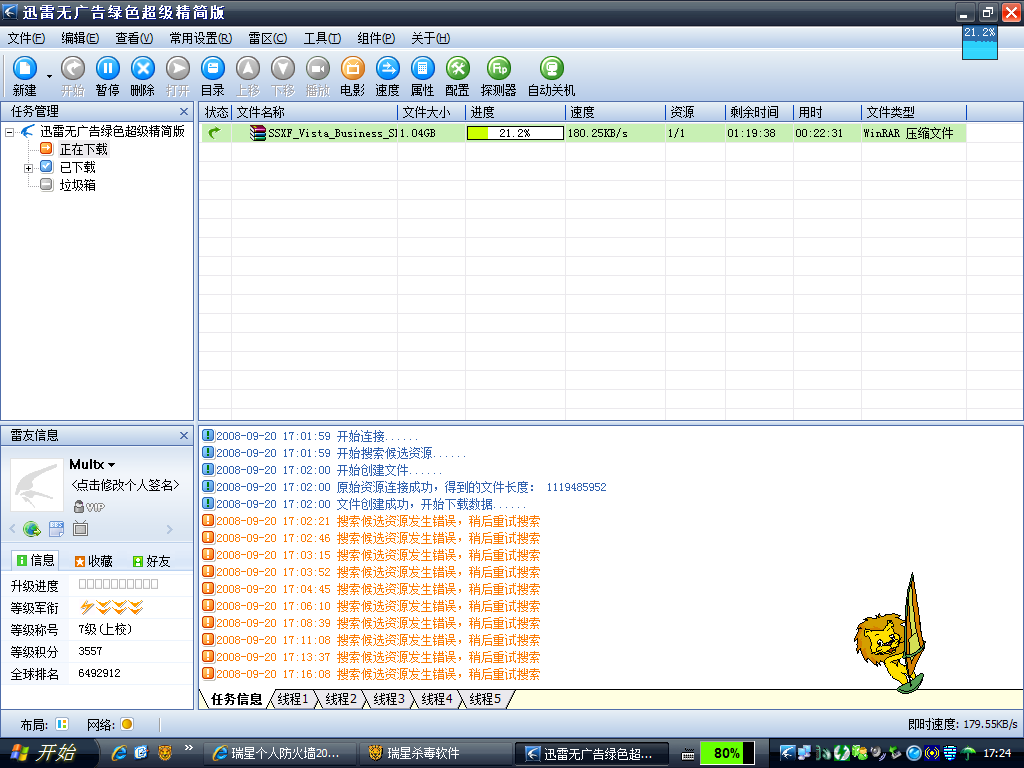1024x768 pixels.
Task: Switch to the 线程5 tab
Action: tap(485, 699)
